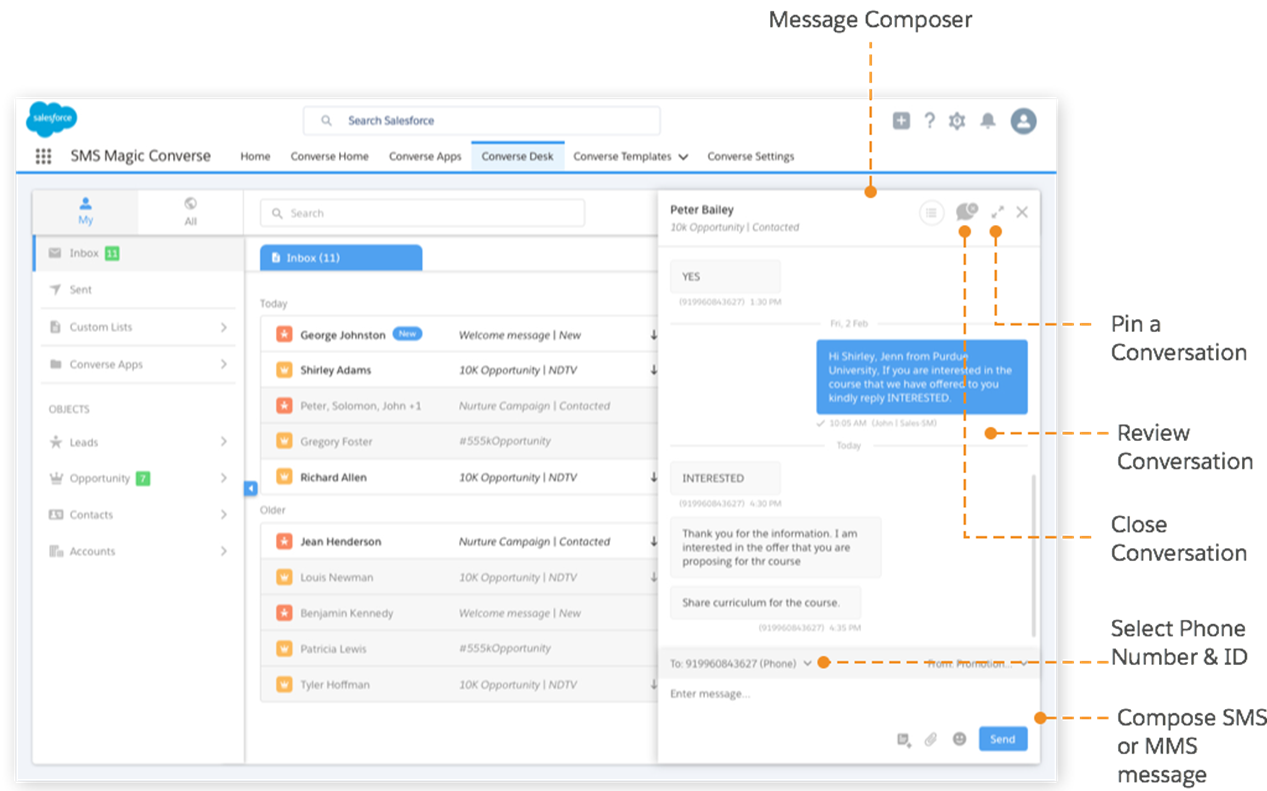Image resolution: width=1267 pixels, height=791 pixels.
Task: Click the SMS Magic Converse app name
Action: tap(141, 156)
